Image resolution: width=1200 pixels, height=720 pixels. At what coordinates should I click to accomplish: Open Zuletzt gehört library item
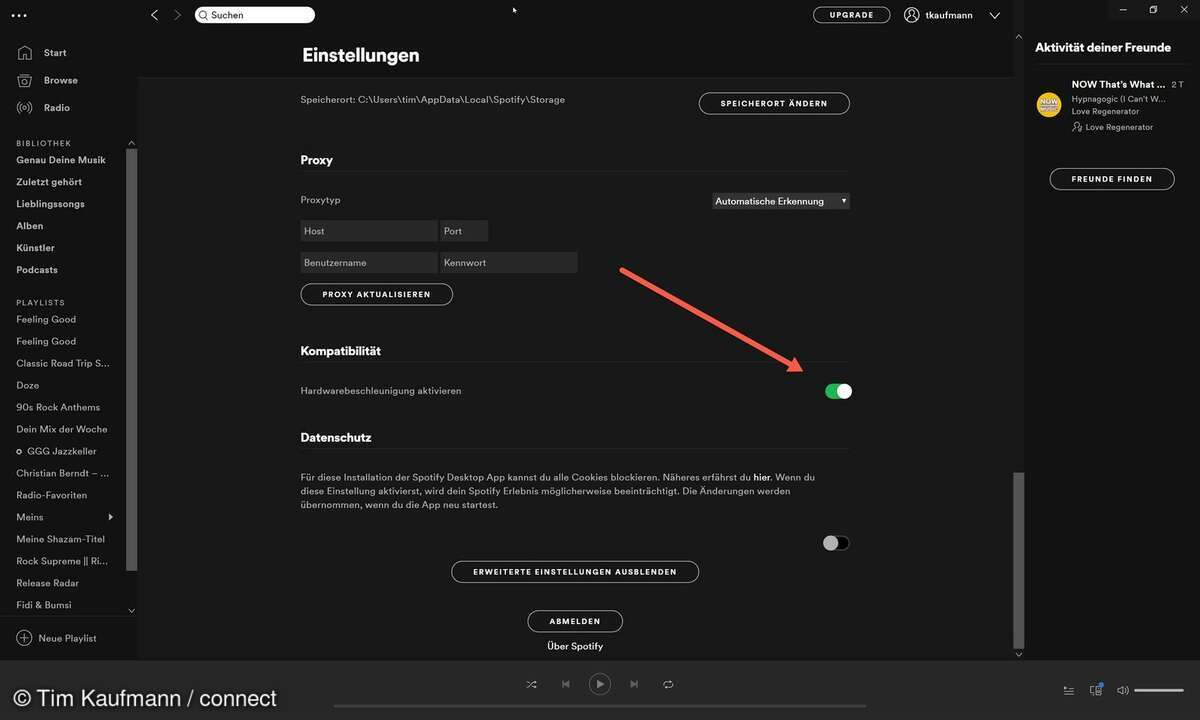point(49,182)
